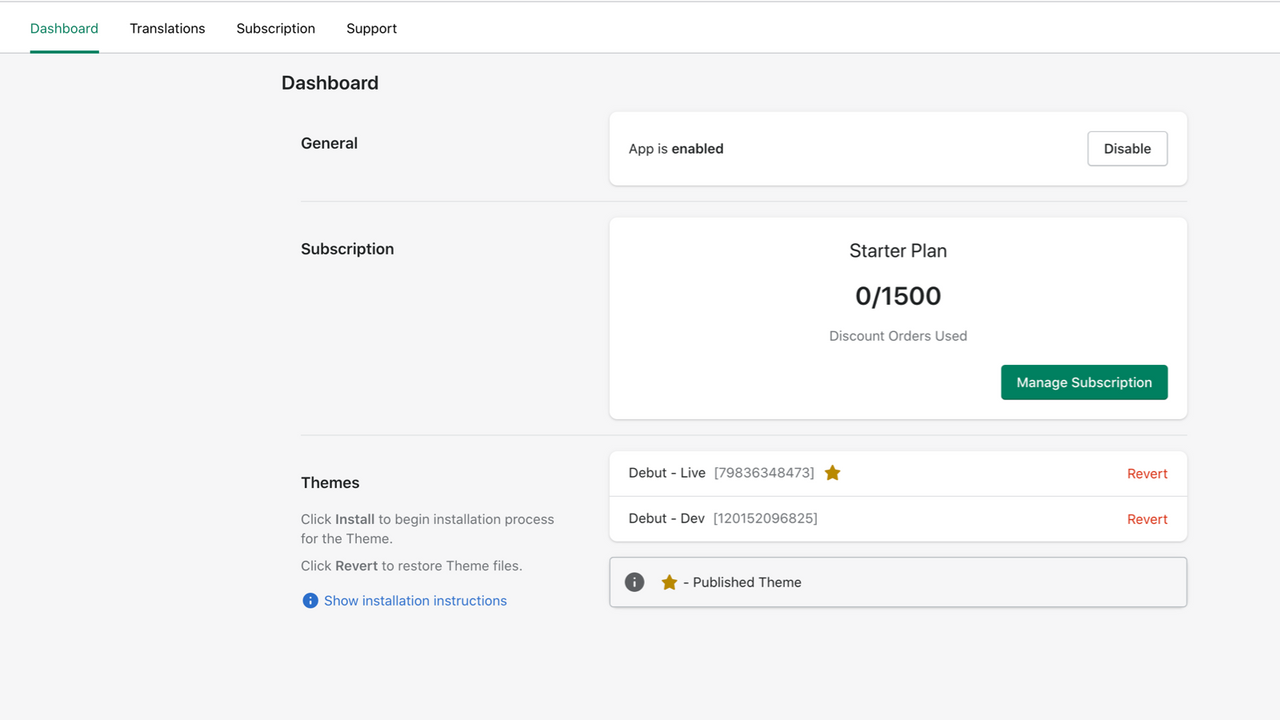
Task: Click the blue info icon beside installation instructions
Action: tap(310, 600)
